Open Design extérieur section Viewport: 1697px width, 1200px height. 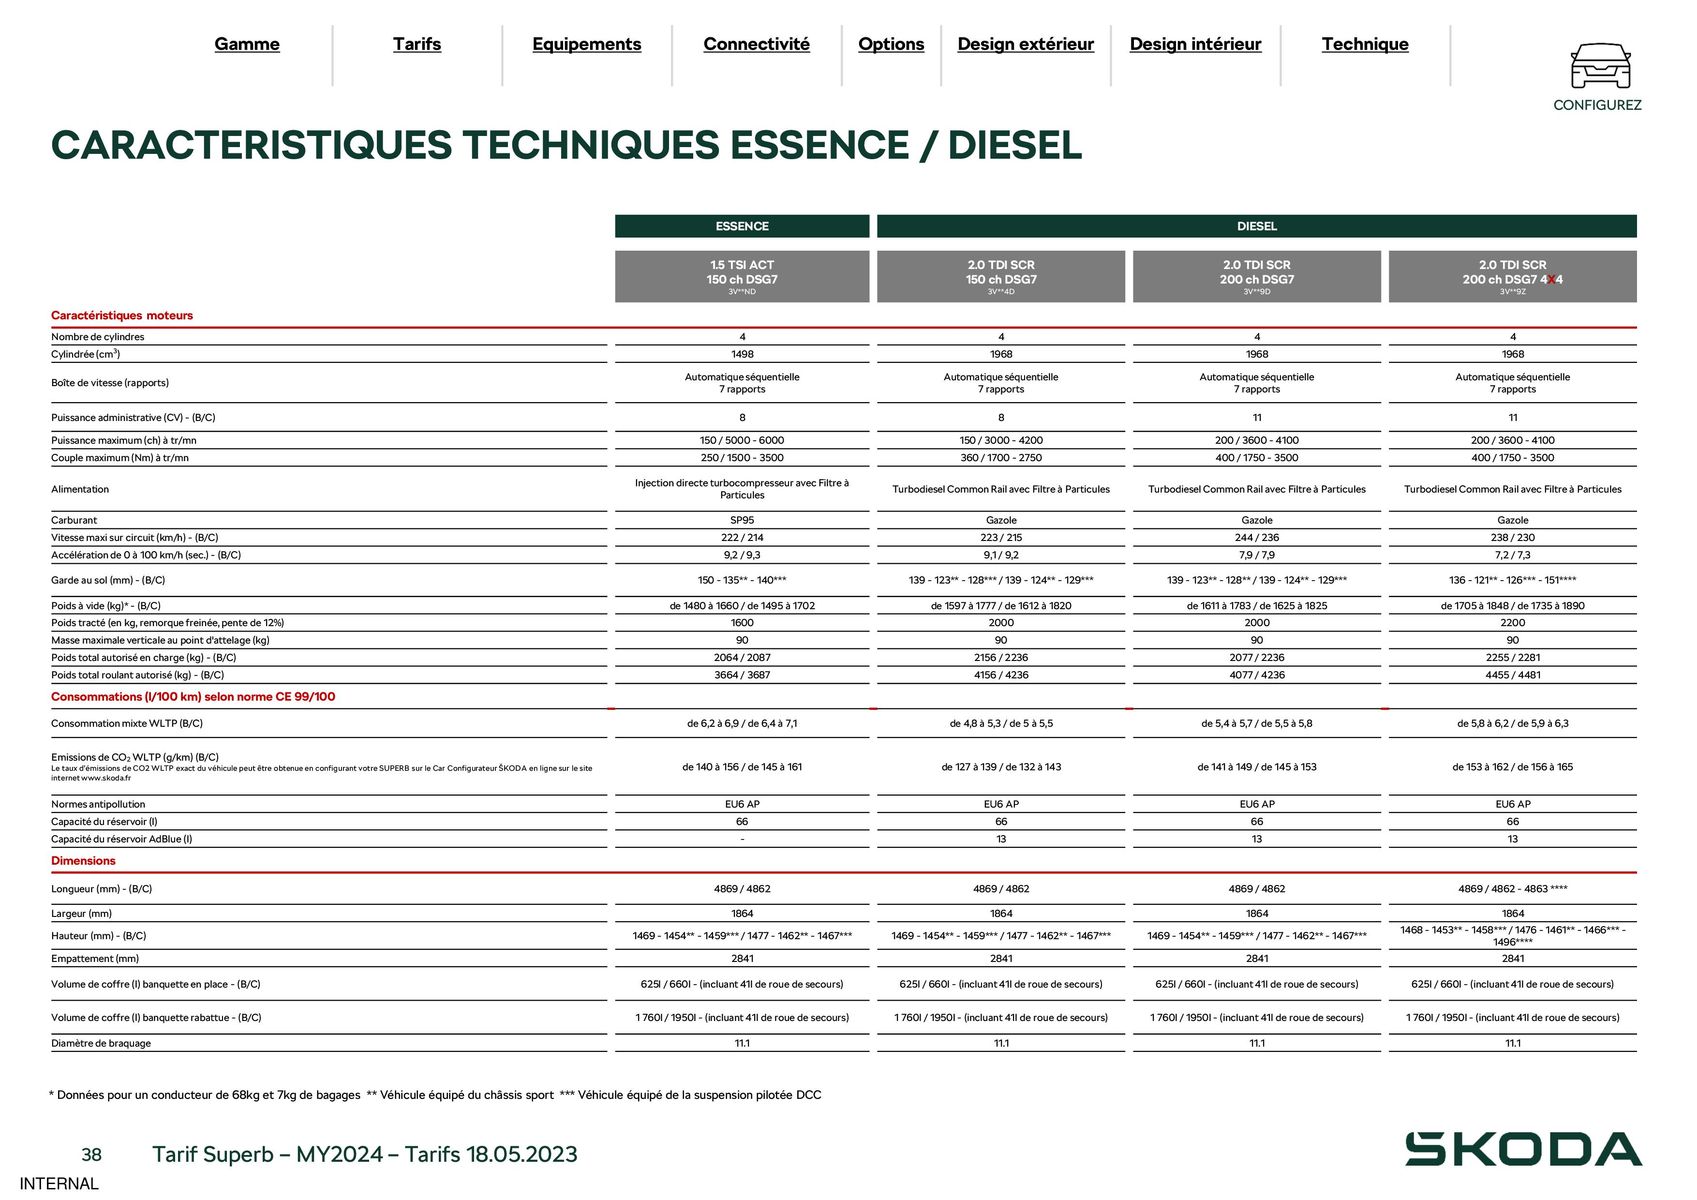coord(1026,44)
